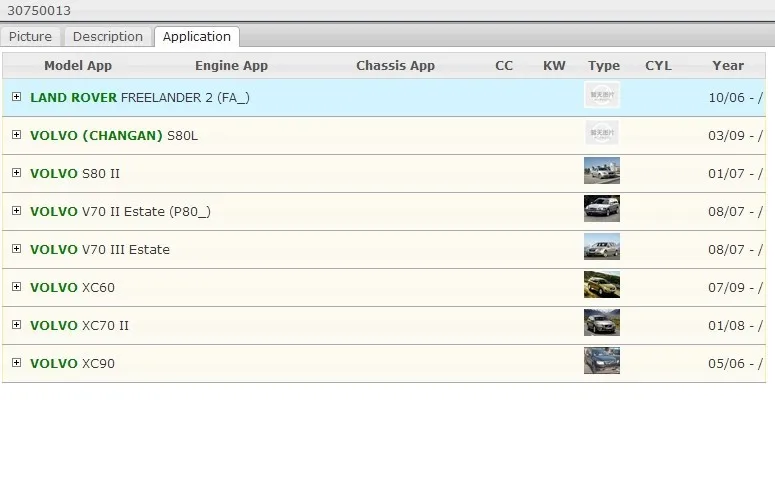Expand the VOLVO XC60 row
The width and height of the screenshot is (775, 503).
point(16,287)
